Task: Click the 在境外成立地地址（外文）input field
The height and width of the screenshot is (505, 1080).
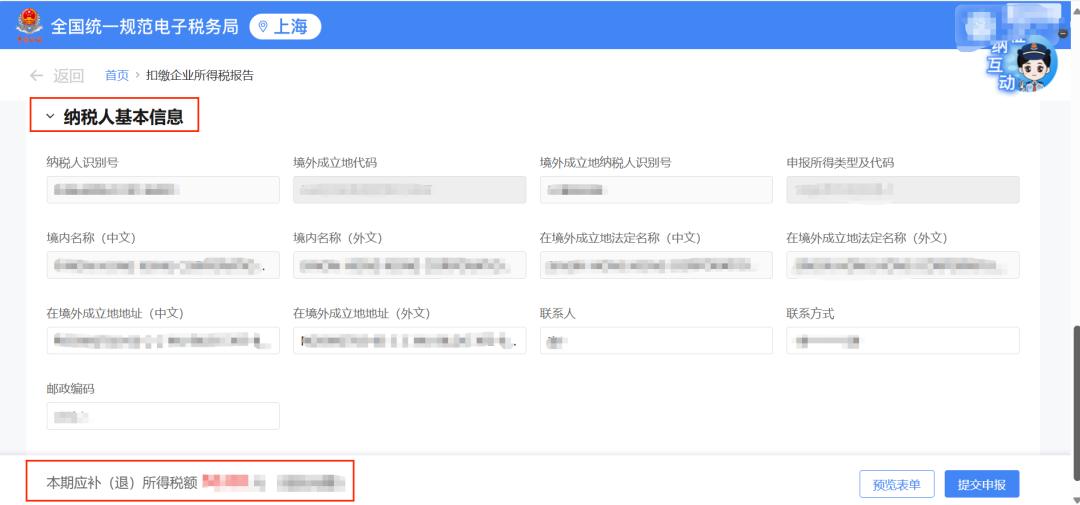Action: click(x=409, y=341)
